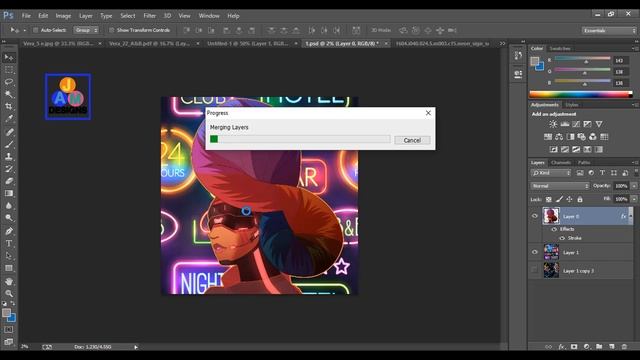
Task: Close the Progress dialog
Action: coord(428,113)
